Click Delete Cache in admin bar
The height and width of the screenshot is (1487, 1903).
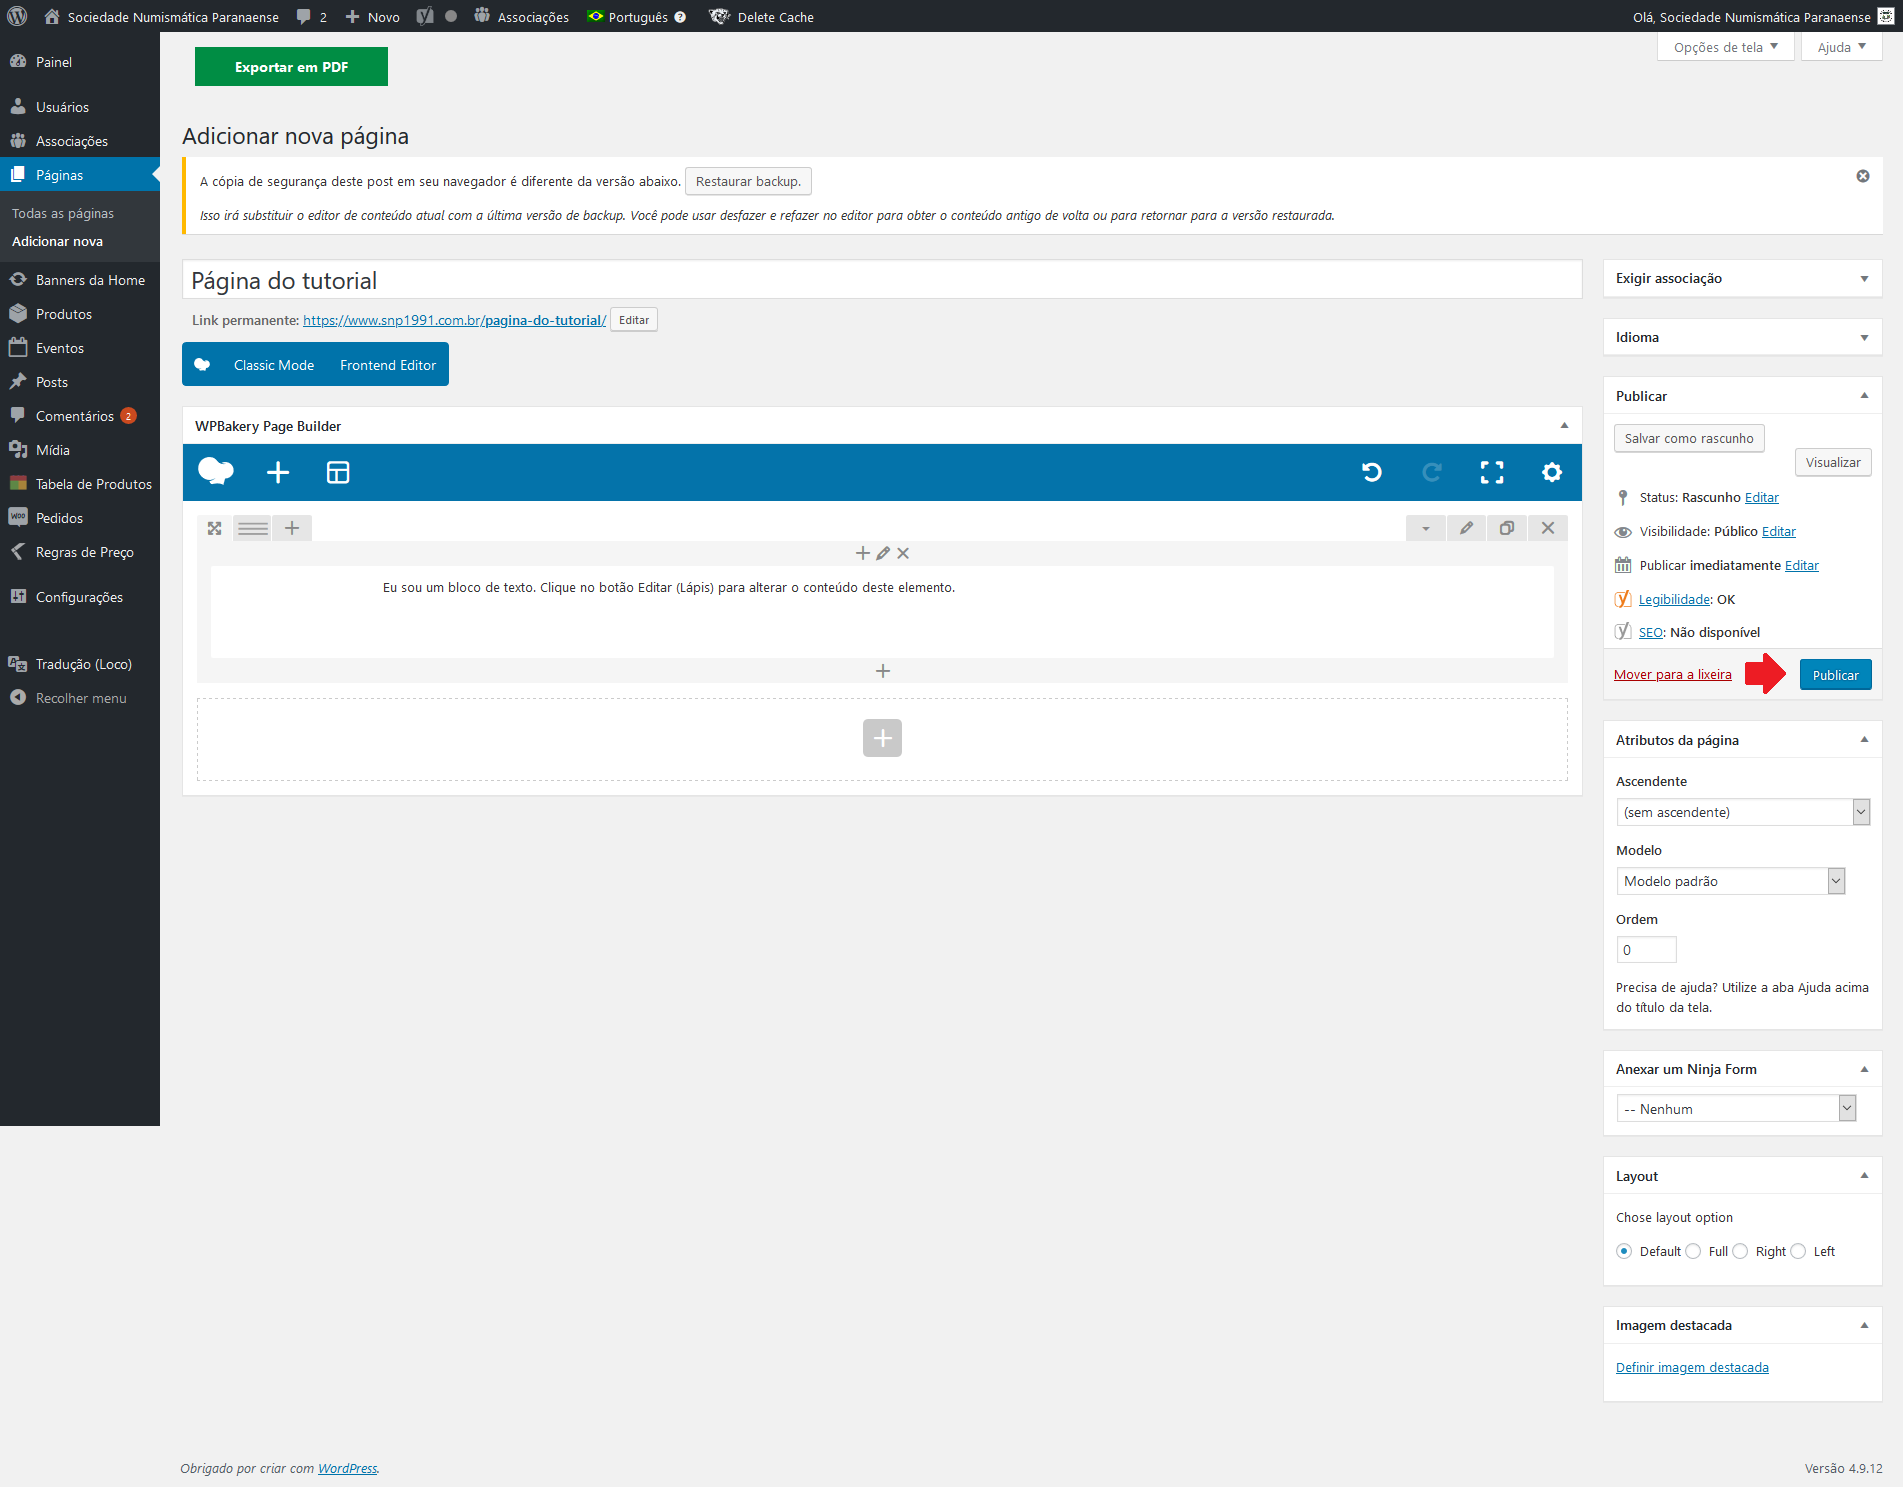pos(762,16)
